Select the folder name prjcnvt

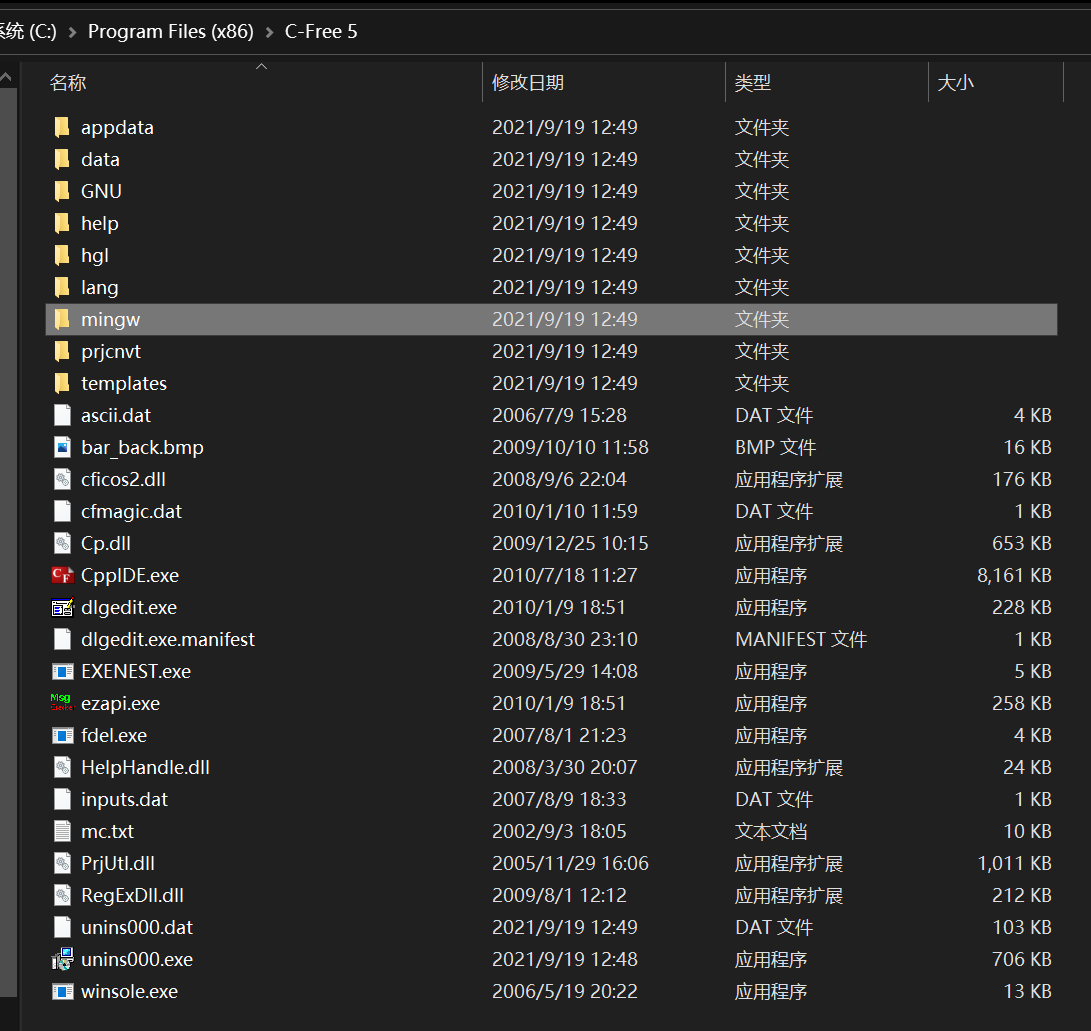pos(111,351)
